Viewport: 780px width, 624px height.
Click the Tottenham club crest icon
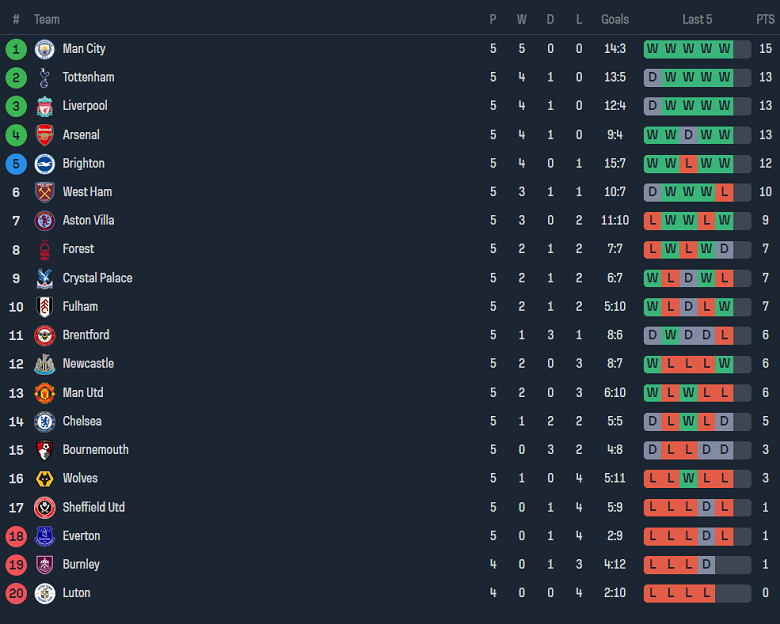pos(44,77)
